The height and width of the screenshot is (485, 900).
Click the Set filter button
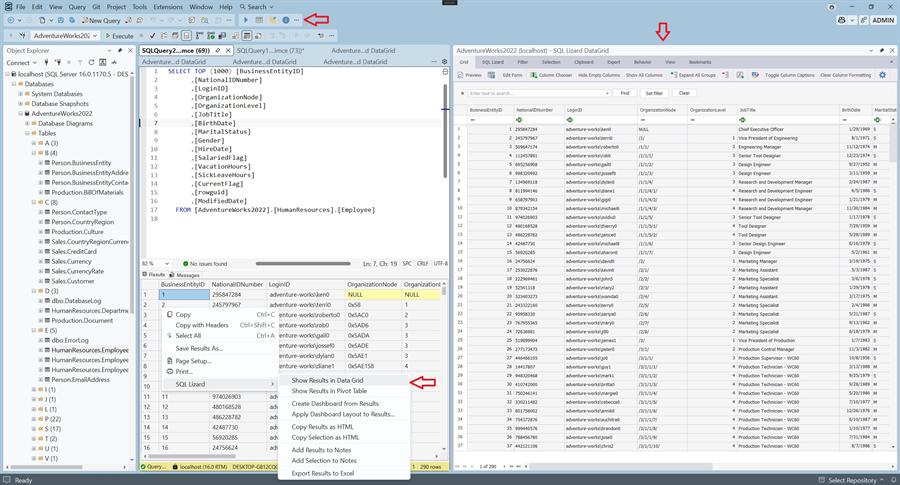click(x=654, y=93)
